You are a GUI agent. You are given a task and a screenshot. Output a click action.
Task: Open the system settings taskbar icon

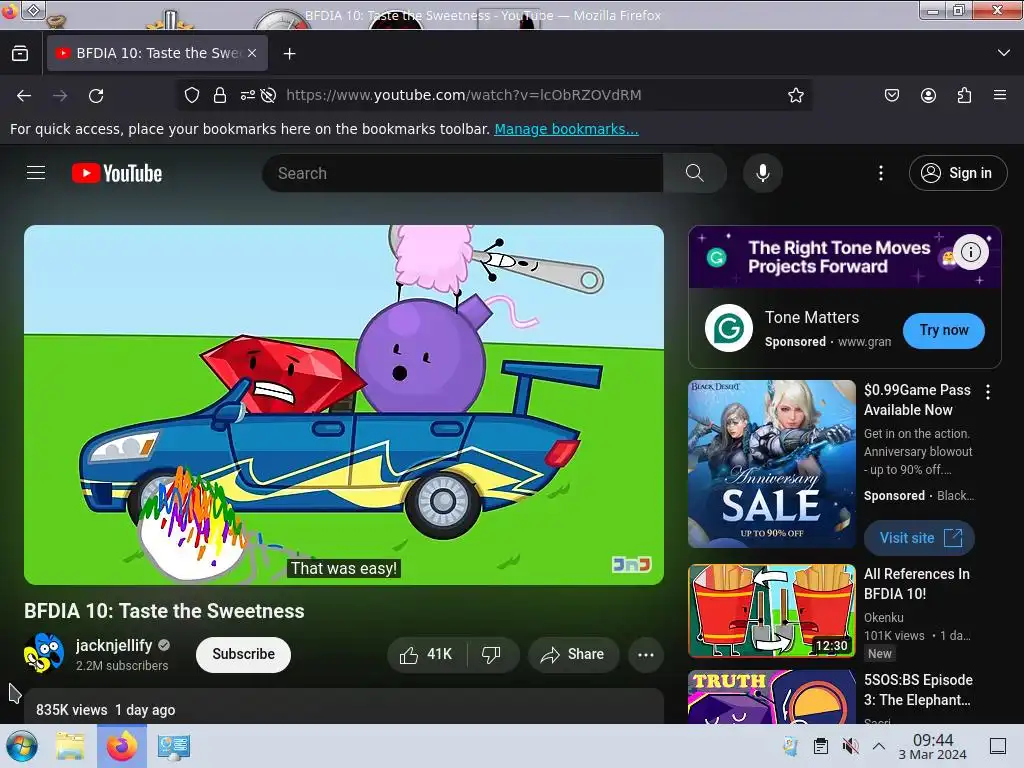[173, 746]
